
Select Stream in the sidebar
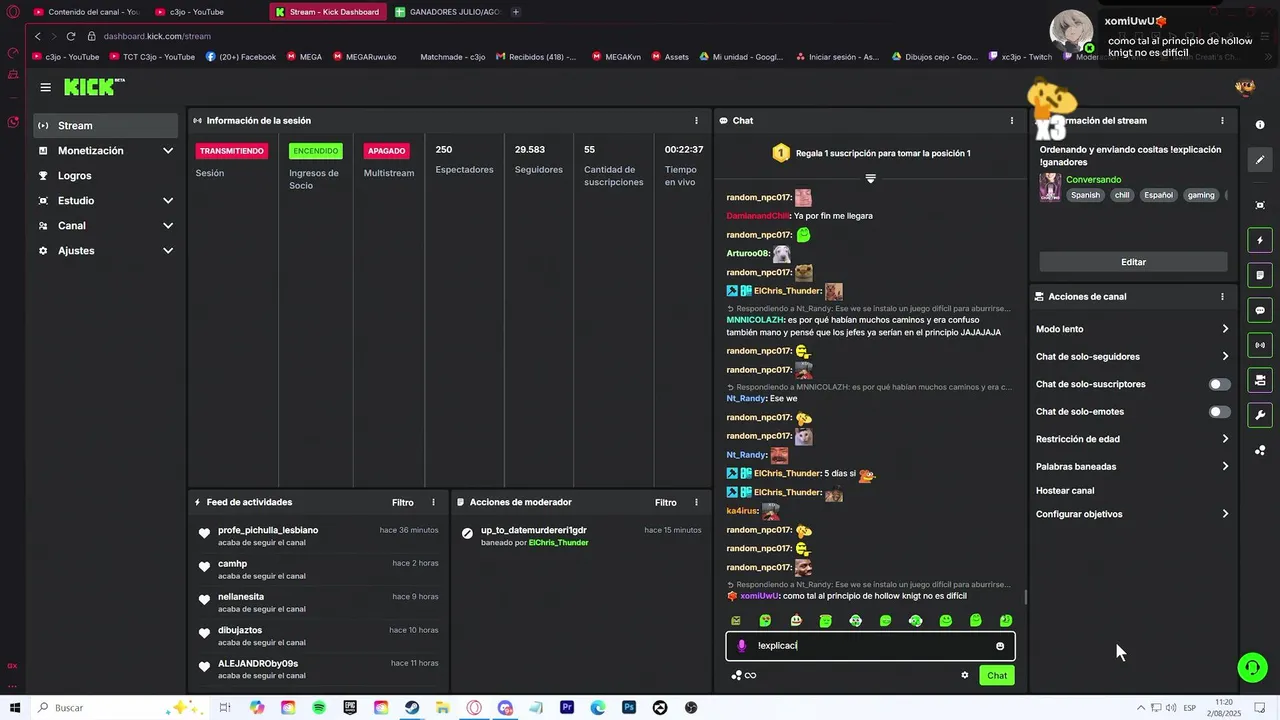pyautogui.click(x=105, y=126)
